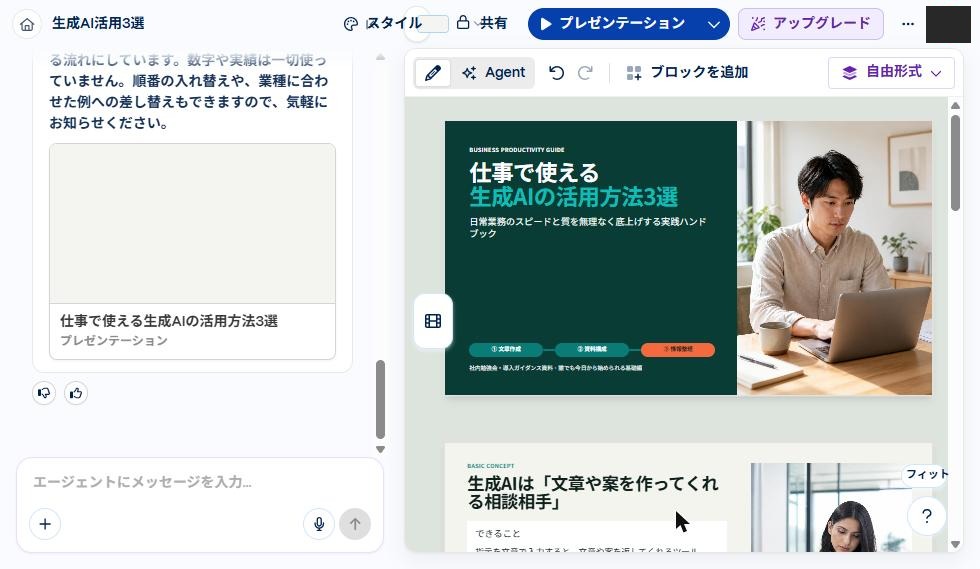
Task: Click the plus attachment button
Action: click(45, 524)
